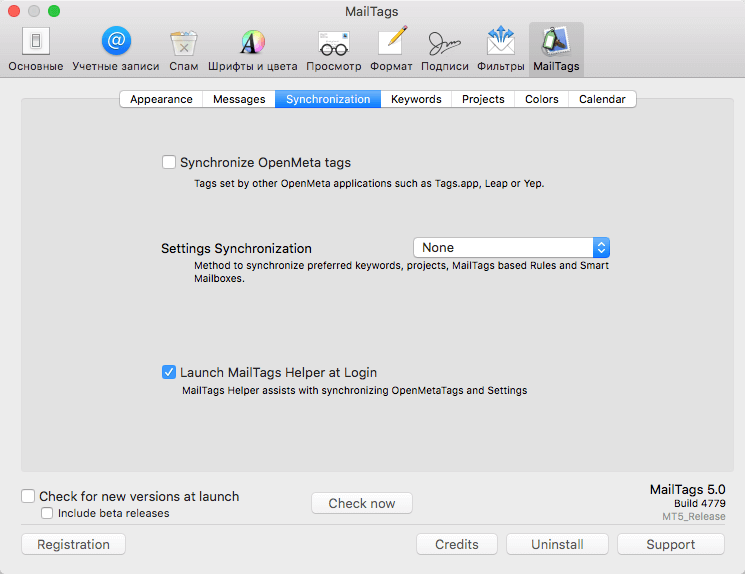Open the Просмотр viewing pane
The width and height of the screenshot is (745, 574).
pyautogui.click(x=334, y=49)
